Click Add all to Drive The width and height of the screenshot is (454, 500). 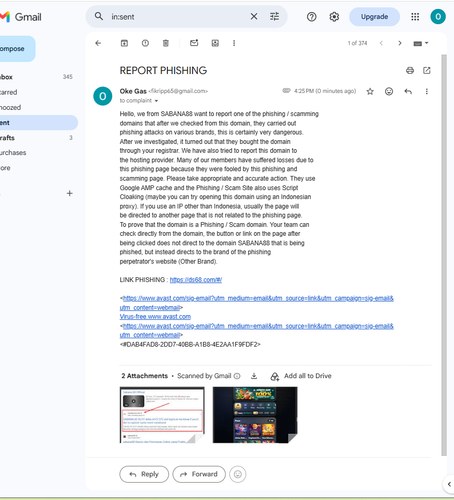click(x=301, y=376)
